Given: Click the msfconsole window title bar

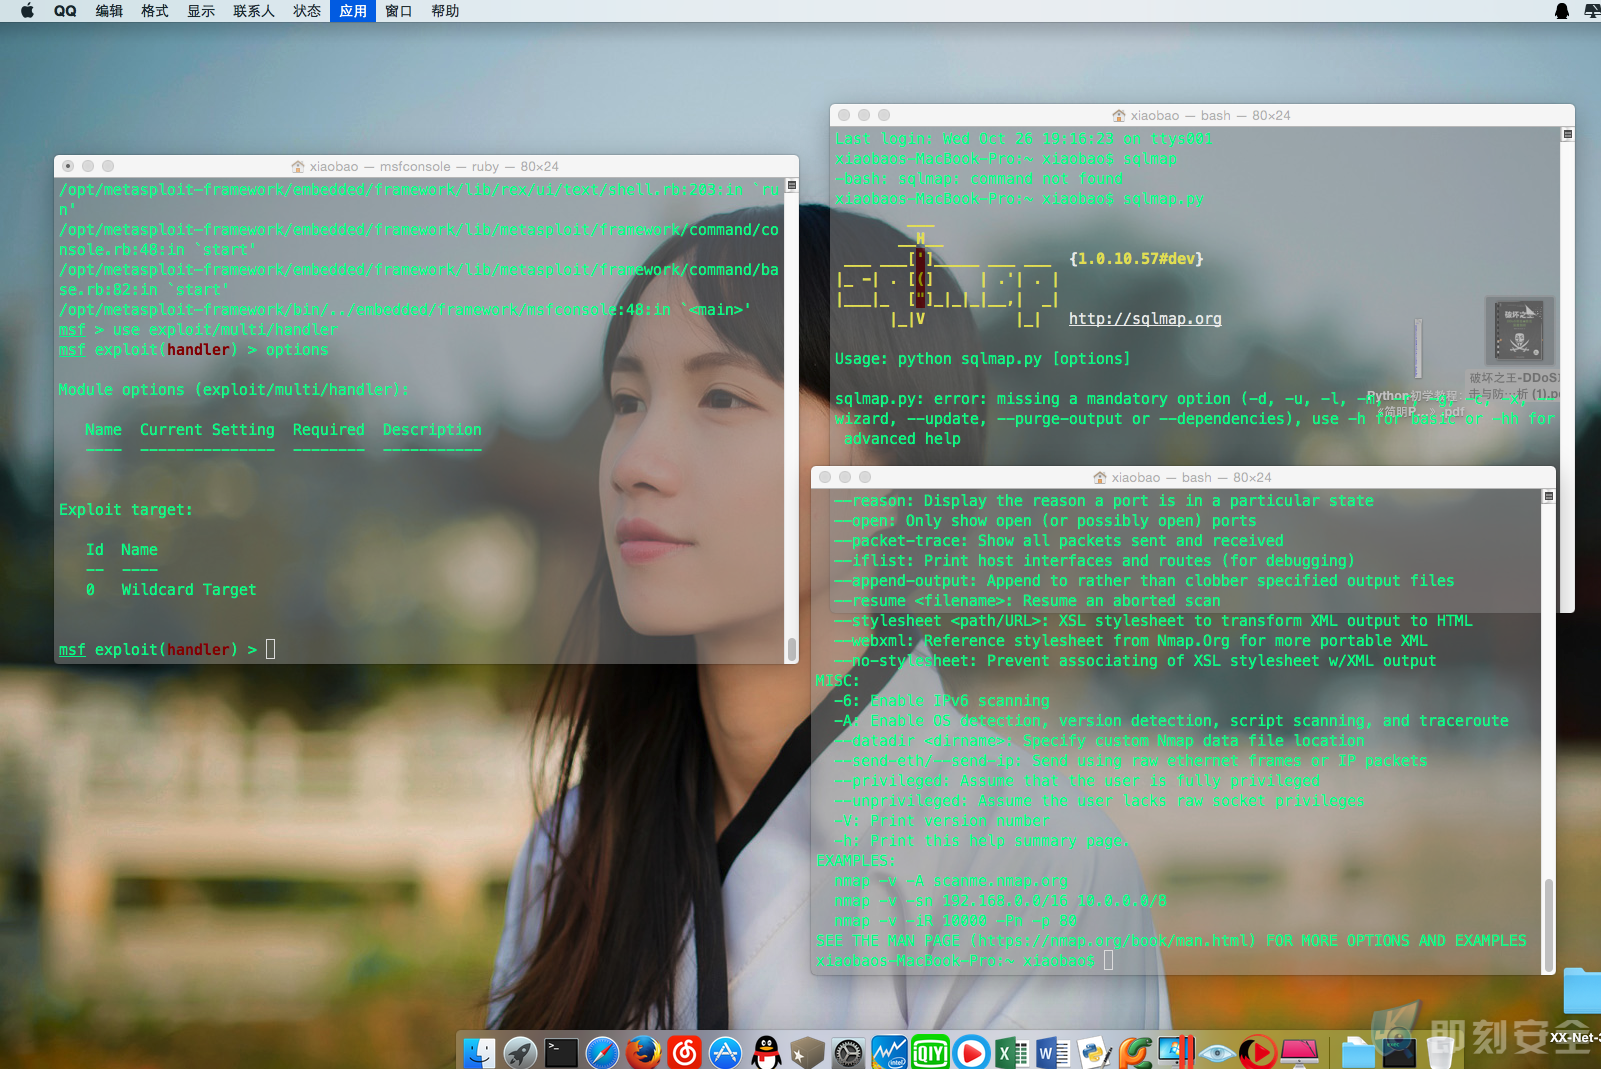Looking at the screenshot, I should point(426,166).
